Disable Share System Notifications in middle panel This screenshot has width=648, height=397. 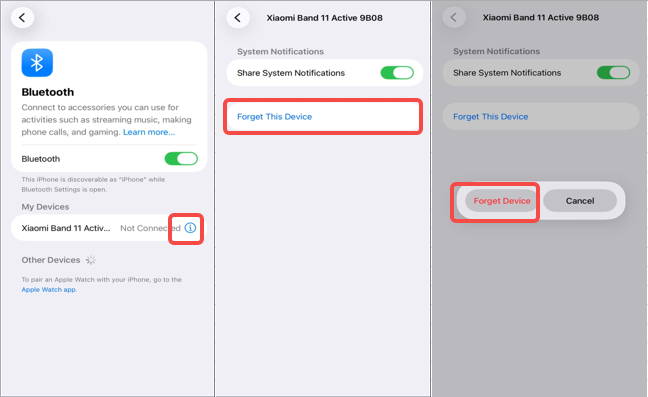[397, 73]
